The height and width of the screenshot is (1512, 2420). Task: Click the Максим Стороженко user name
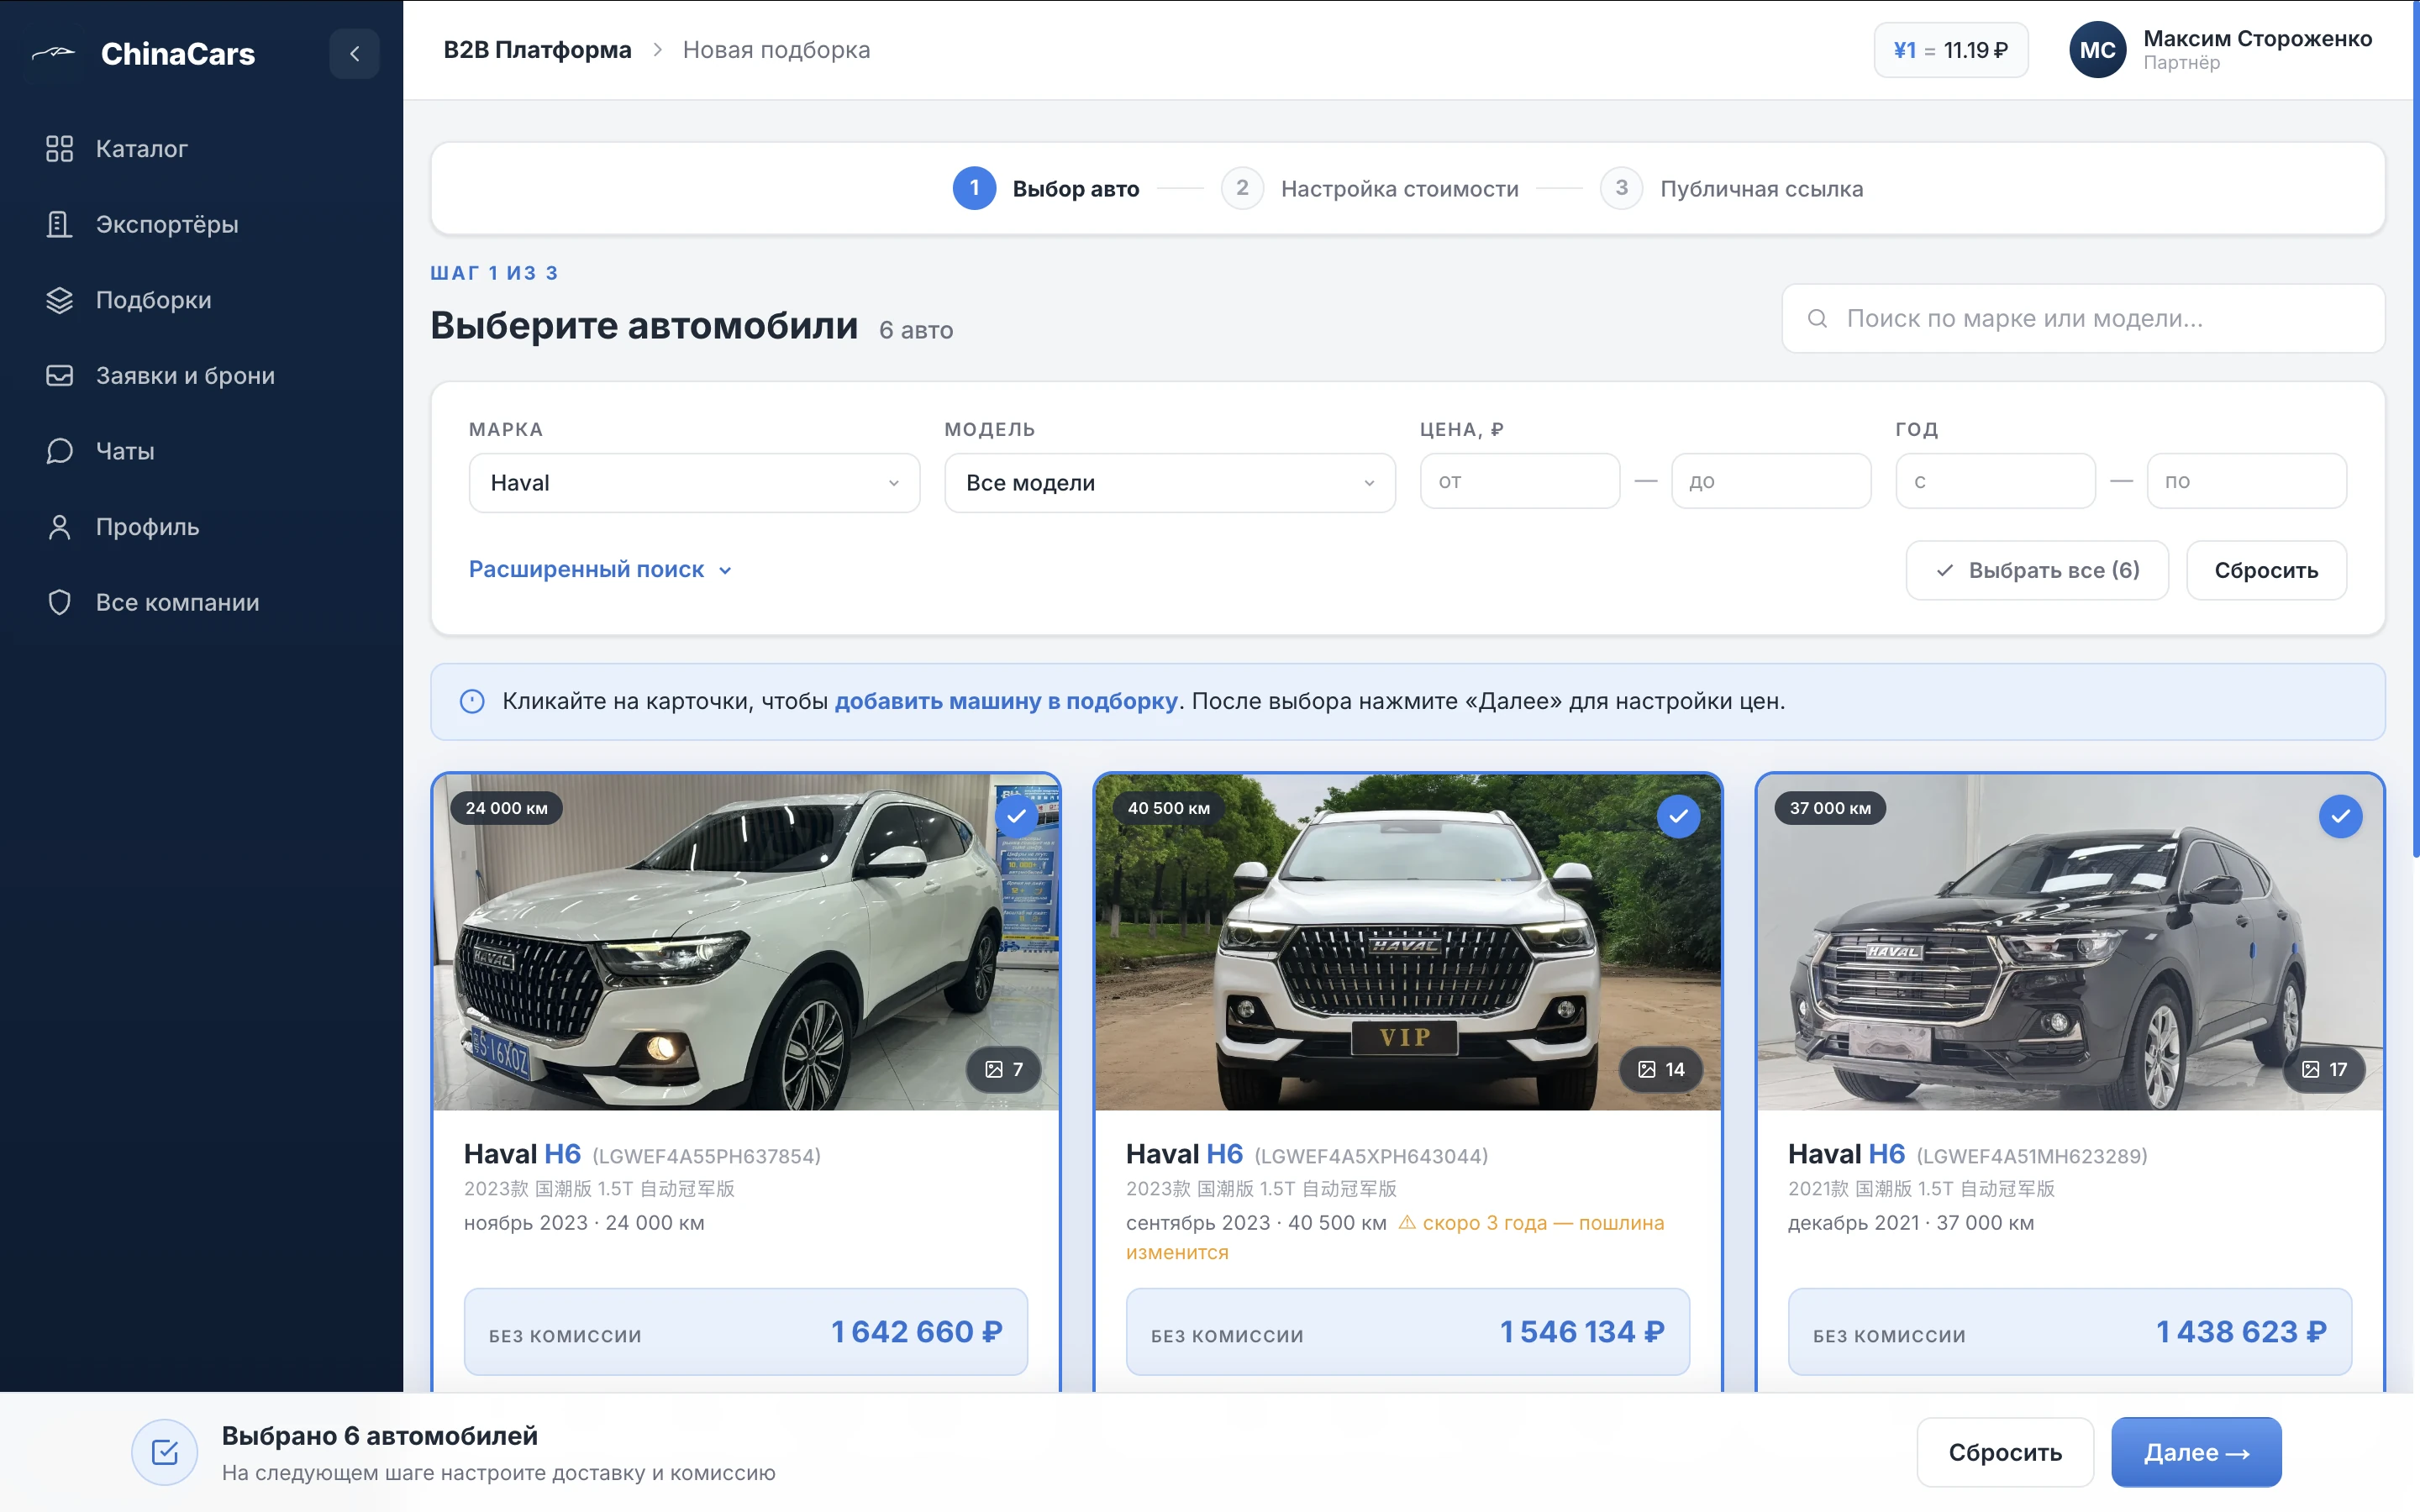(x=2257, y=39)
